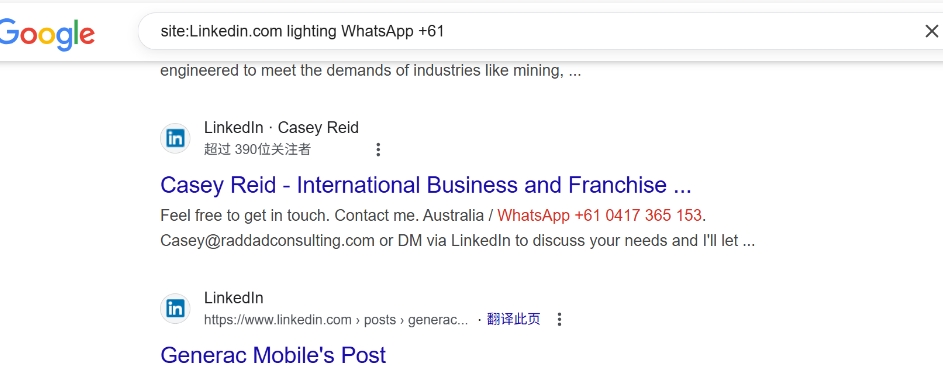This screenshot has width=943, height=377.
Task: Clear the search query with the X
Action: click(931, 31)
